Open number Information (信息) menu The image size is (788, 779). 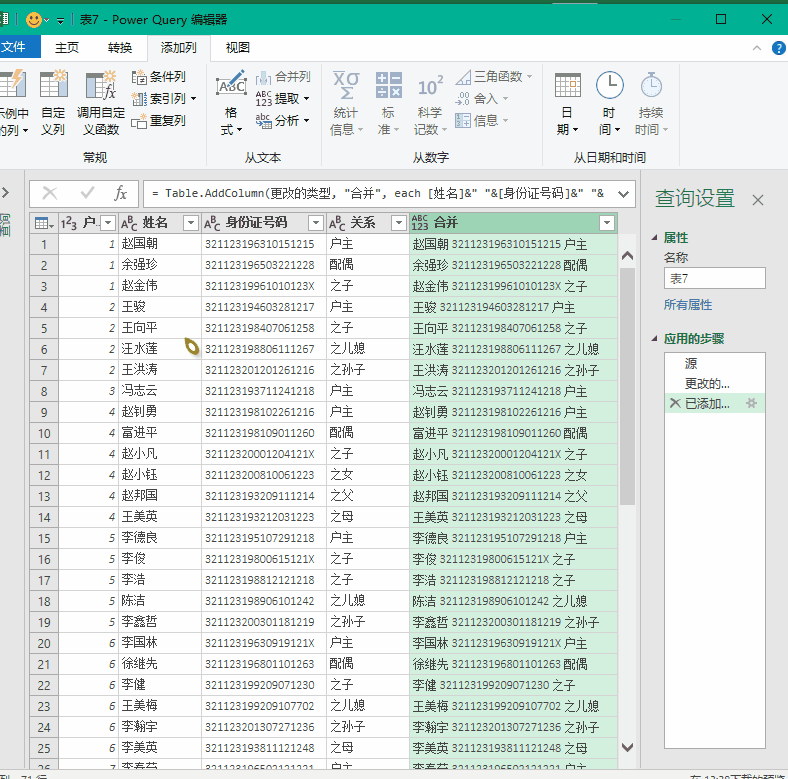click(482, 121)
